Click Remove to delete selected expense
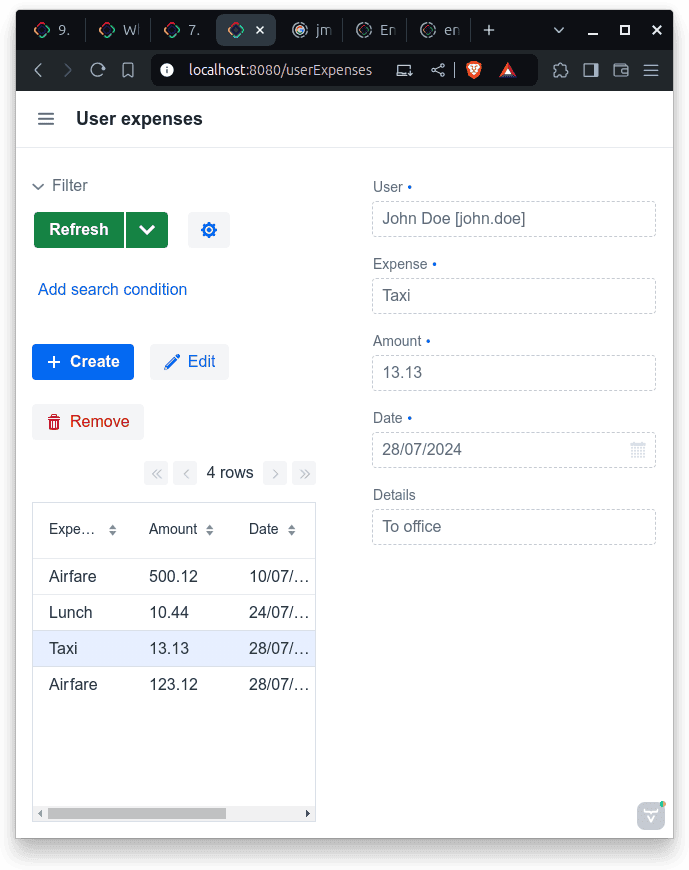 88,422
